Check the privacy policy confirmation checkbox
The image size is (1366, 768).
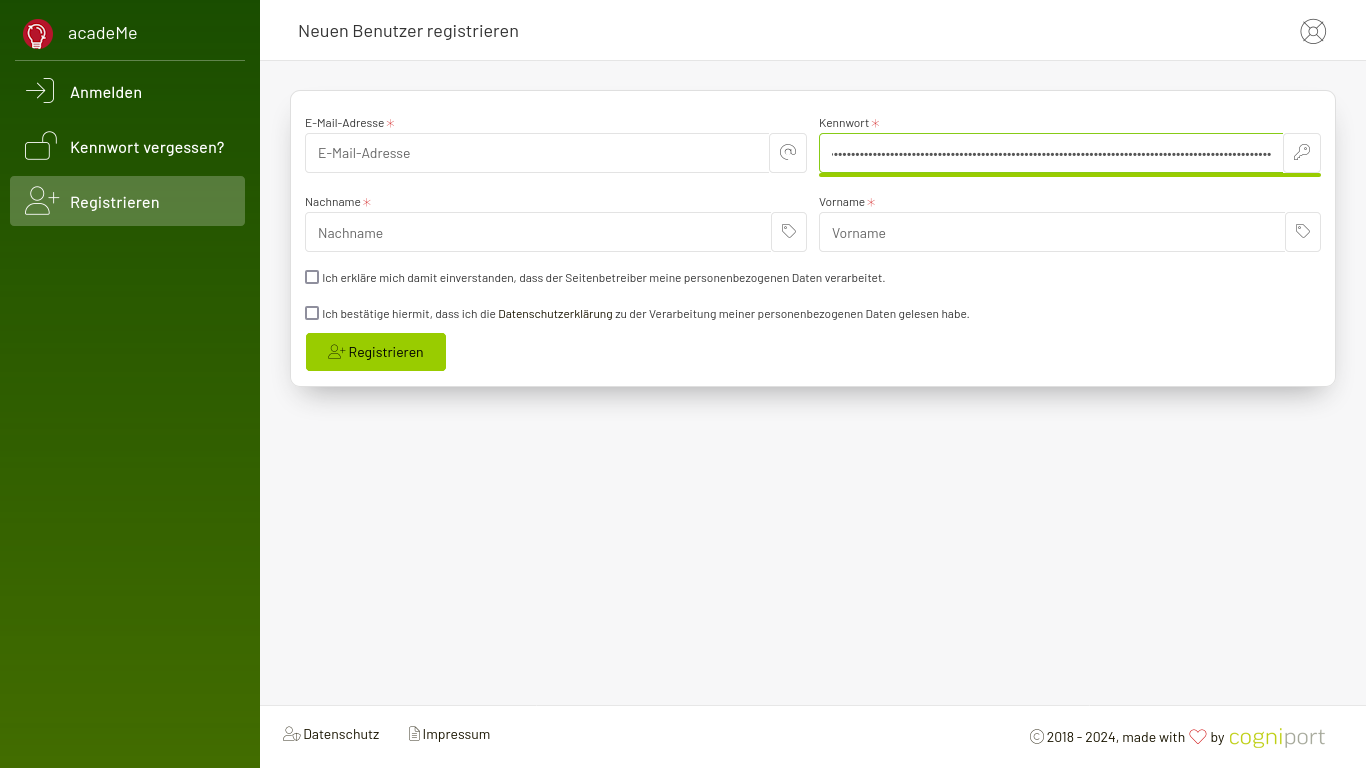(312, 313)
